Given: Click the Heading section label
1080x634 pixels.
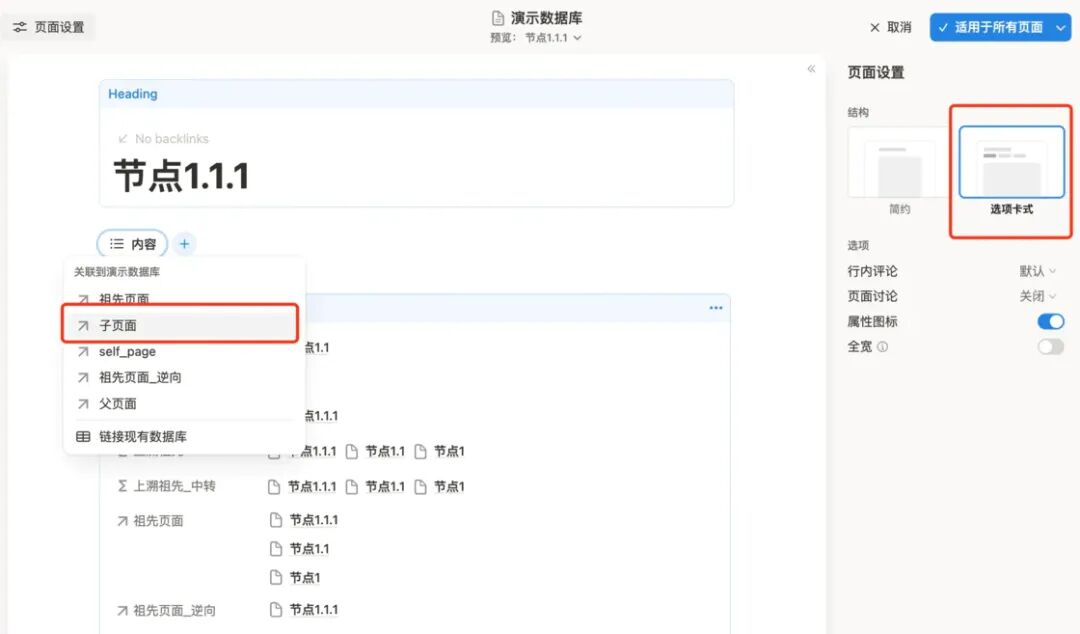Looking at the screenshot, I should (x=133, y=94).
